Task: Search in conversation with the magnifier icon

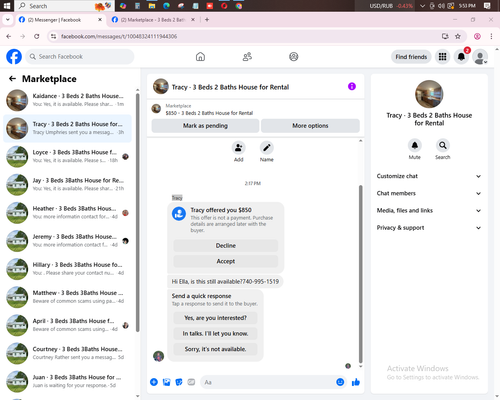Action: pos(443,145)
